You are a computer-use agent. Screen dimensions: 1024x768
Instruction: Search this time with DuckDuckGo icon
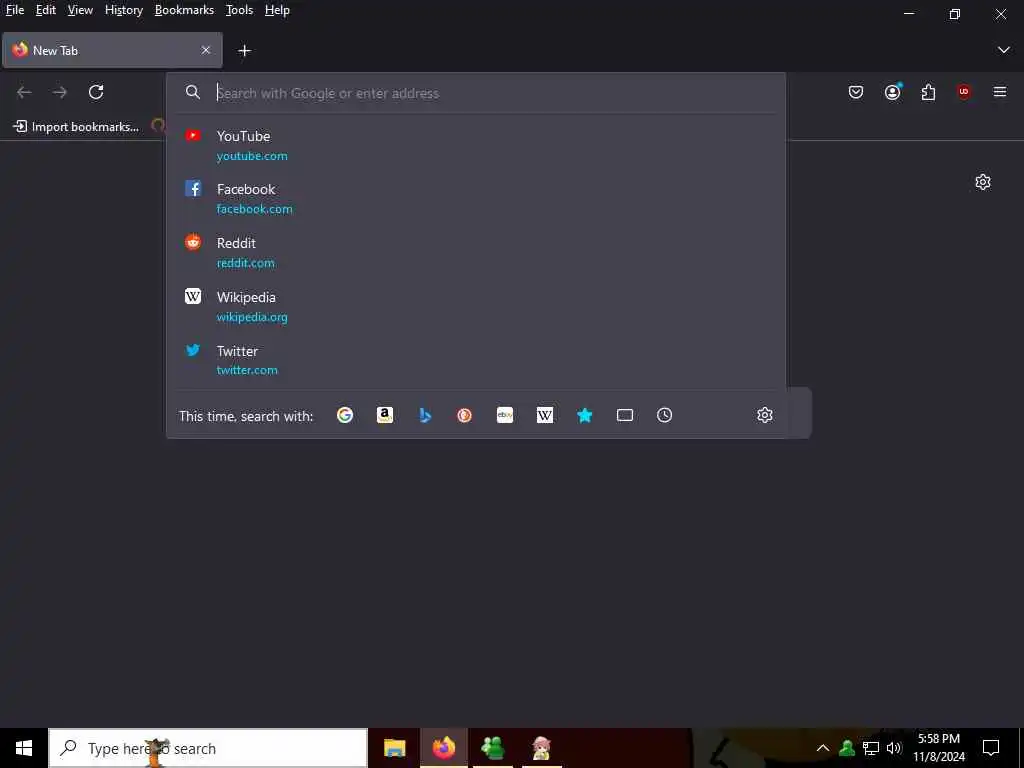tap(464, 415)
